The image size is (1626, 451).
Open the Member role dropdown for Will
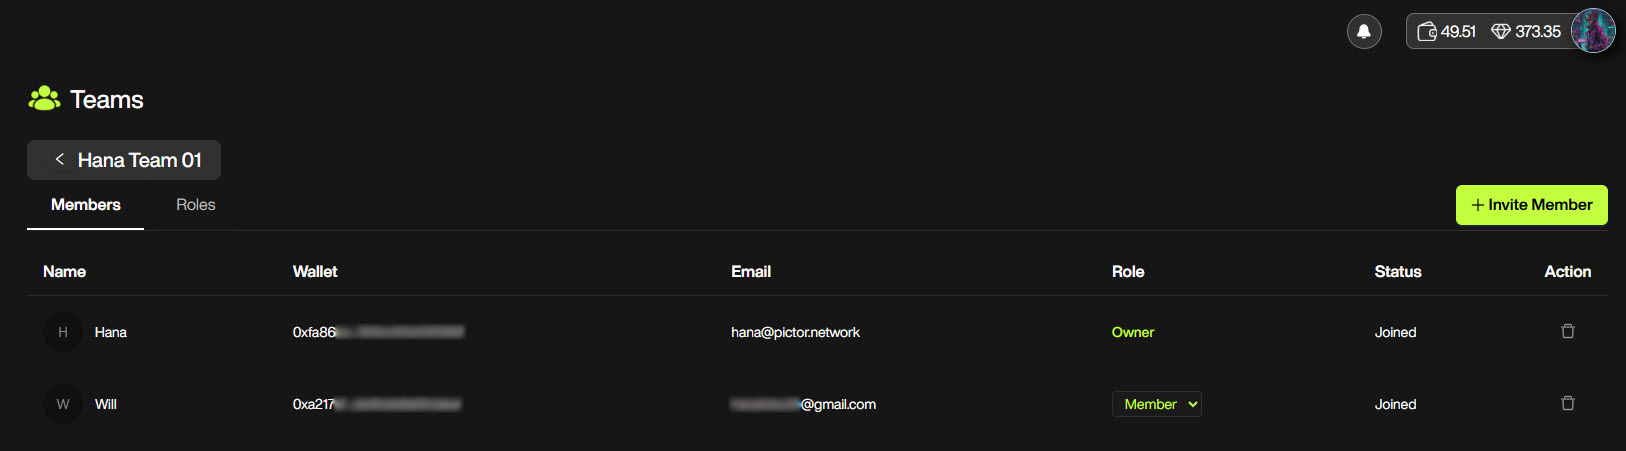[x=1157, y=404]
